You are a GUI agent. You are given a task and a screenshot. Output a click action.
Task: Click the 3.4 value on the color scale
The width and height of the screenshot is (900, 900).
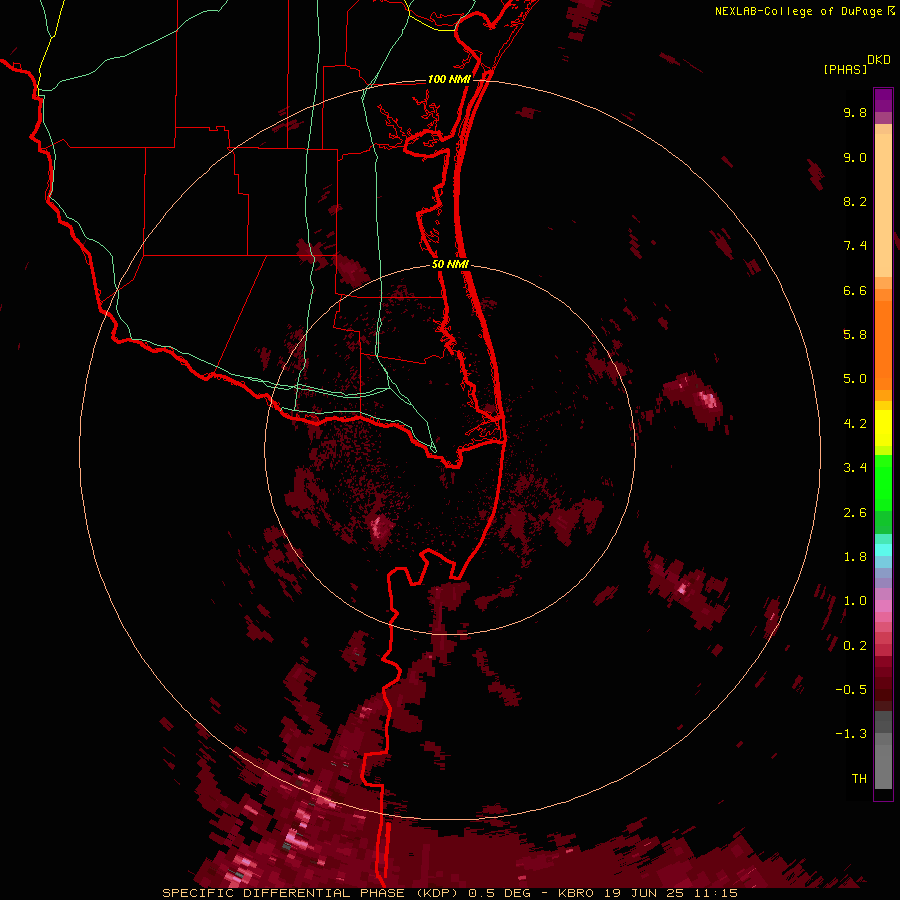(x=855, y=468)
